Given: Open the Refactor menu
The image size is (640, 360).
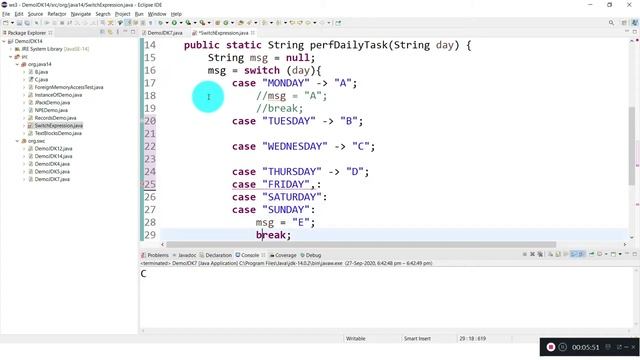Looking at the screenshot, I should 57,14.
